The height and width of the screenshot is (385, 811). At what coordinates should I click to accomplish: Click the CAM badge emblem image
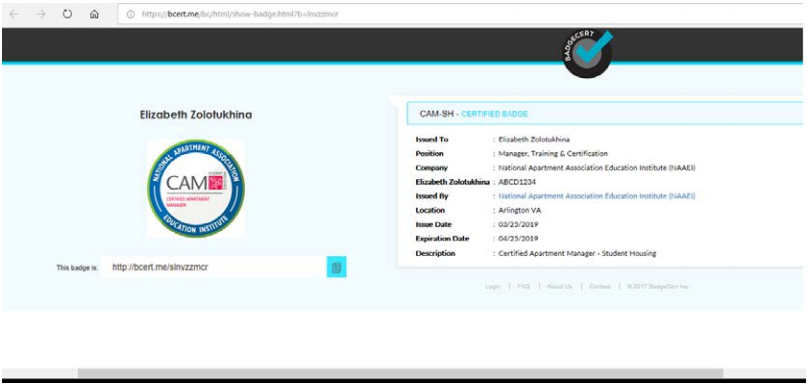click(196, 188)
